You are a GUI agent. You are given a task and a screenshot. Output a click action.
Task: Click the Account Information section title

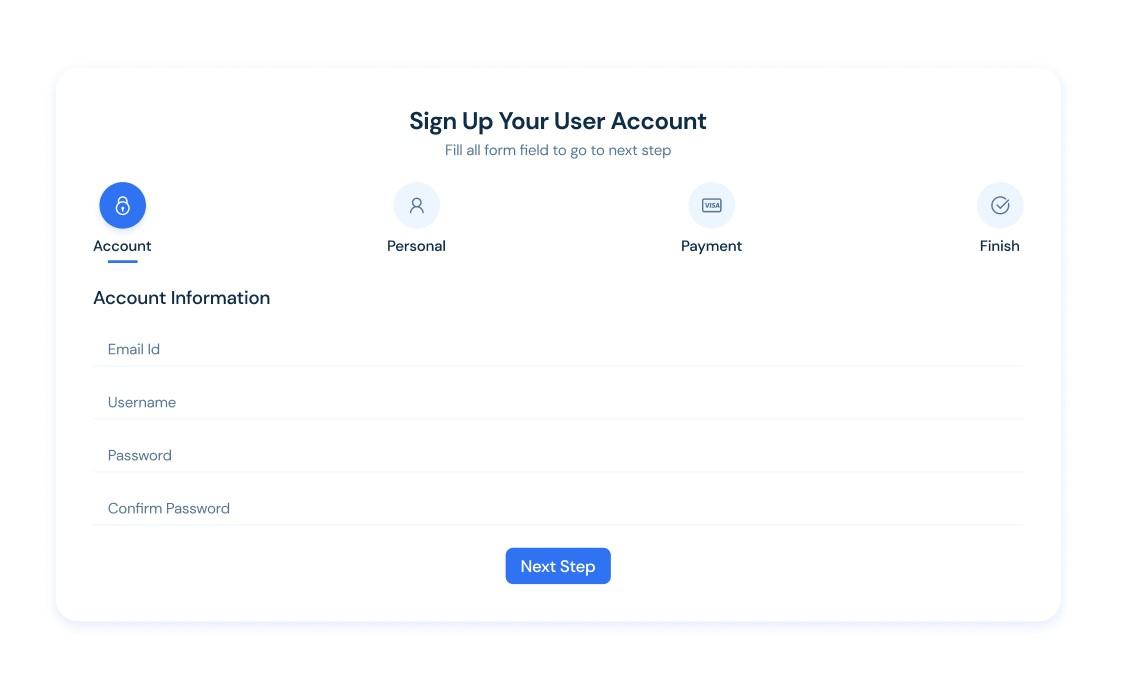click(181, 297)
